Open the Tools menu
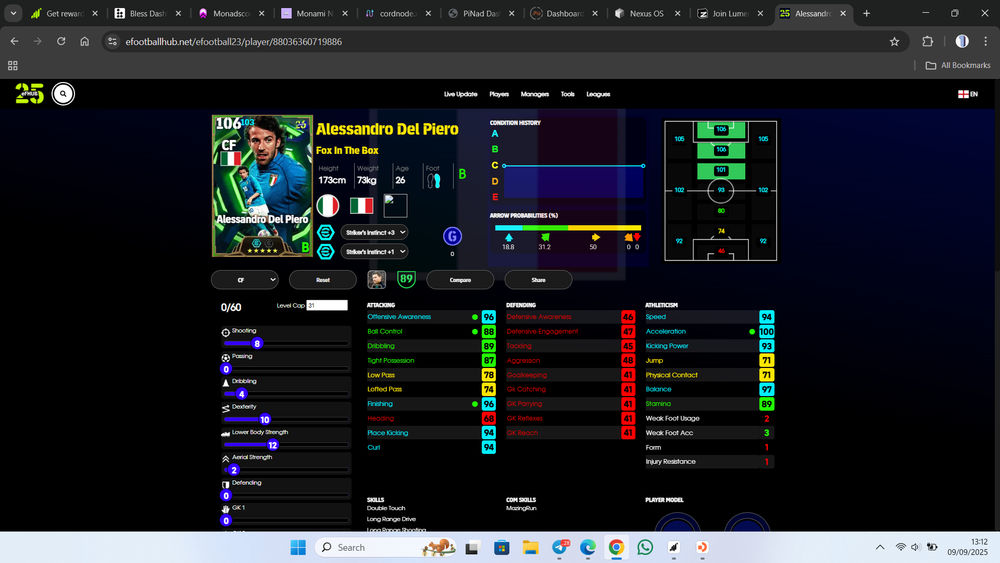Viewport: 1000px width, 563px height. click(x=568, y=94)
